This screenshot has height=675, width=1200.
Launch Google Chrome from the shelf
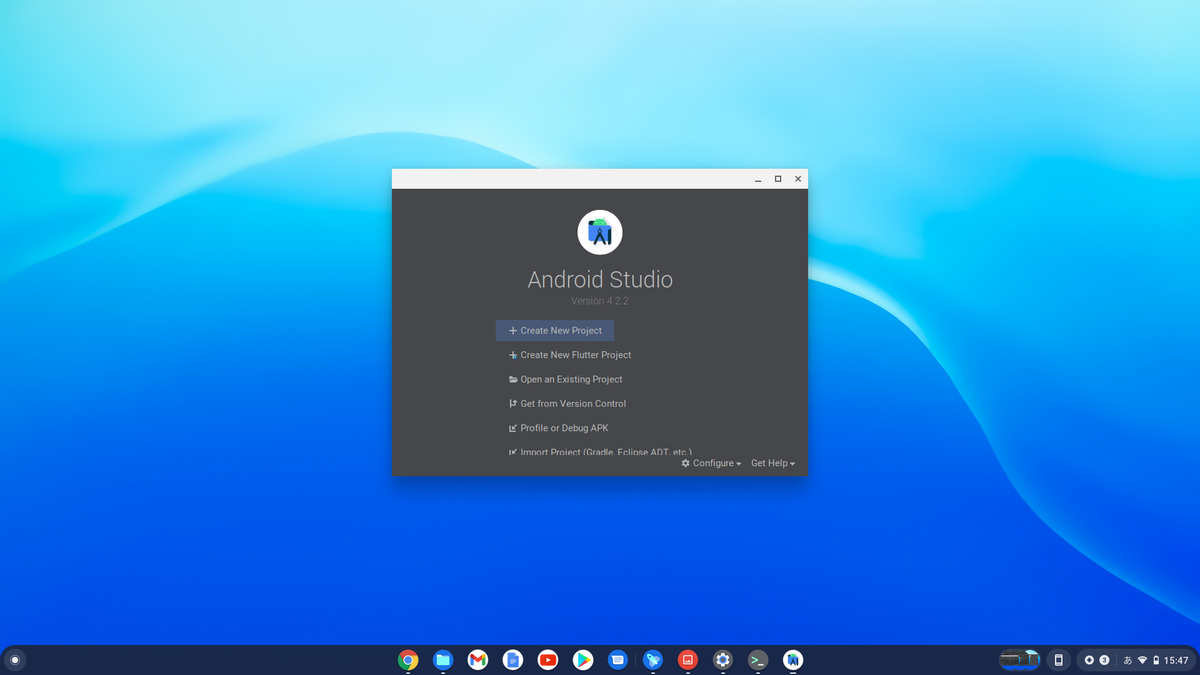point(408,660)
